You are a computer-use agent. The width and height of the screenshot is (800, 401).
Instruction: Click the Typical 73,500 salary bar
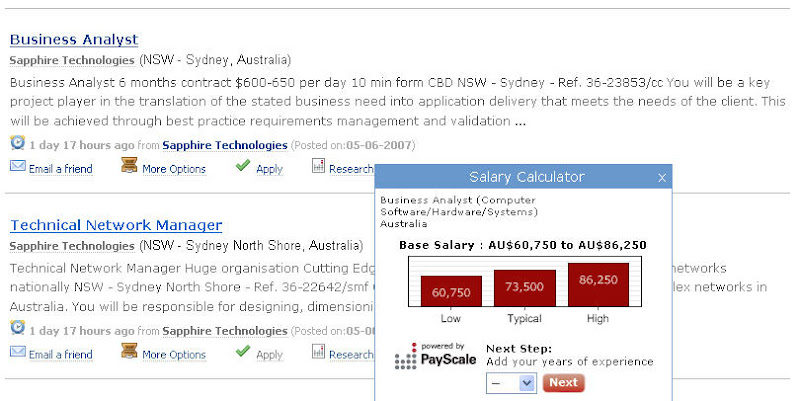click(x=525, y=287)
